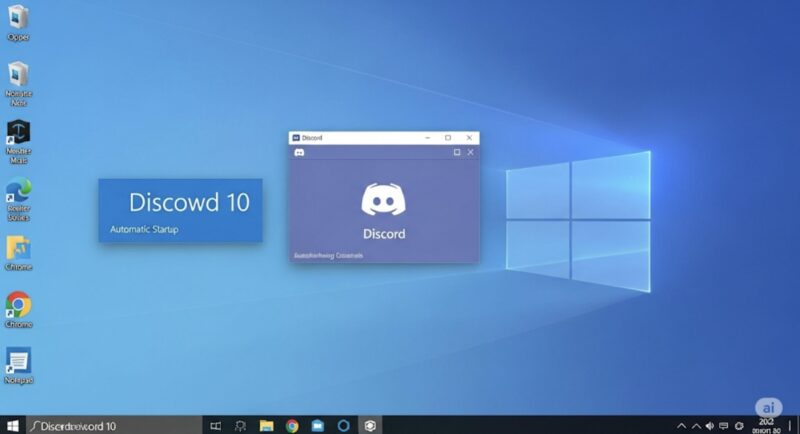Click the X in the purple Discord header
Viewport: 800px width, 434px height.
coord(470,152)
